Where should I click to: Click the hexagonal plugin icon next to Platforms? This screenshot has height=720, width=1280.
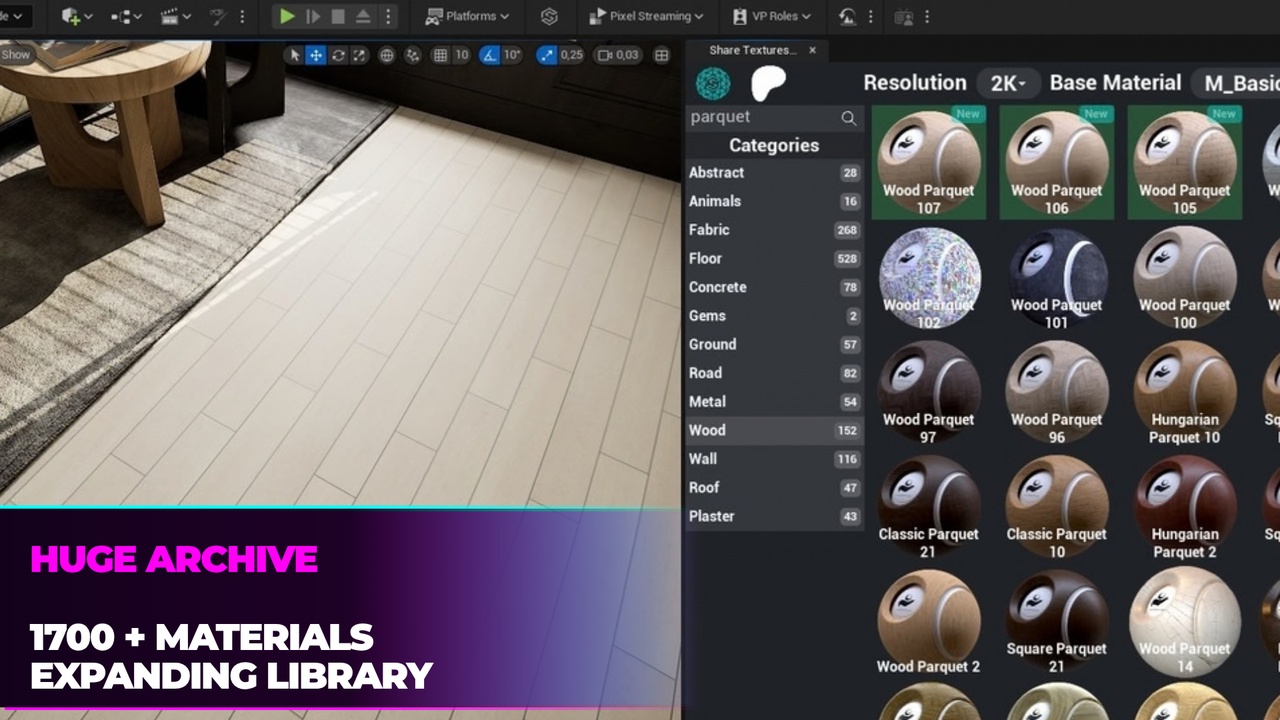coord(549,16)
